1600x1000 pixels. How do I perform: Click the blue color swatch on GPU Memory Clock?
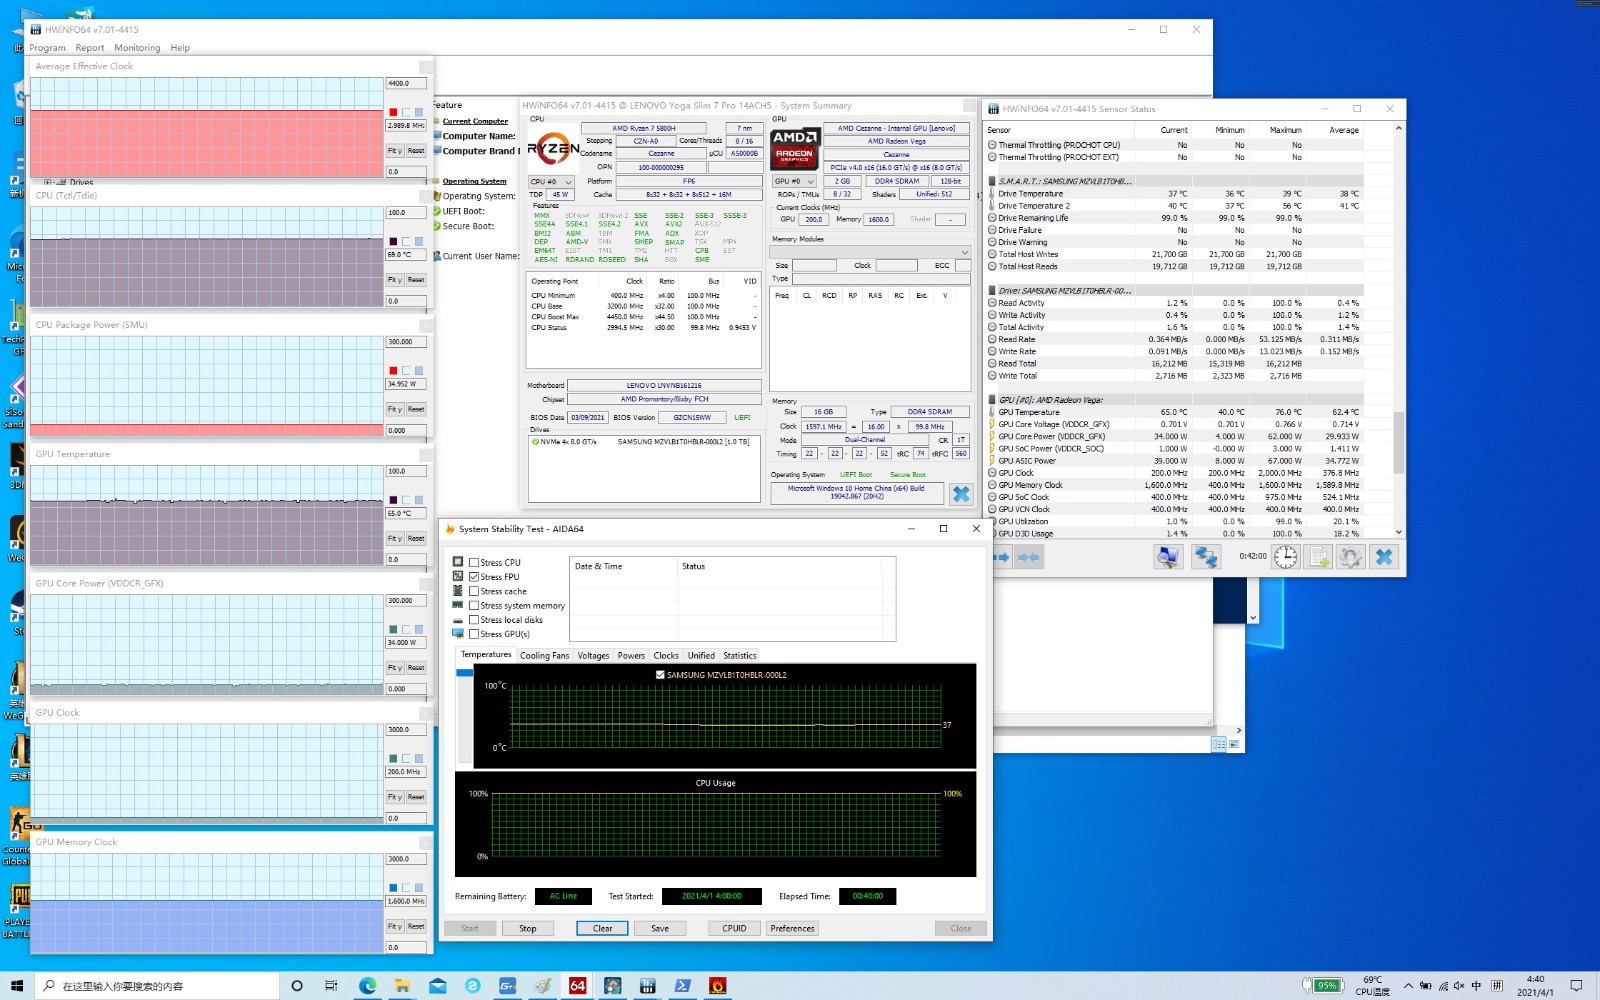click(393, 888)
